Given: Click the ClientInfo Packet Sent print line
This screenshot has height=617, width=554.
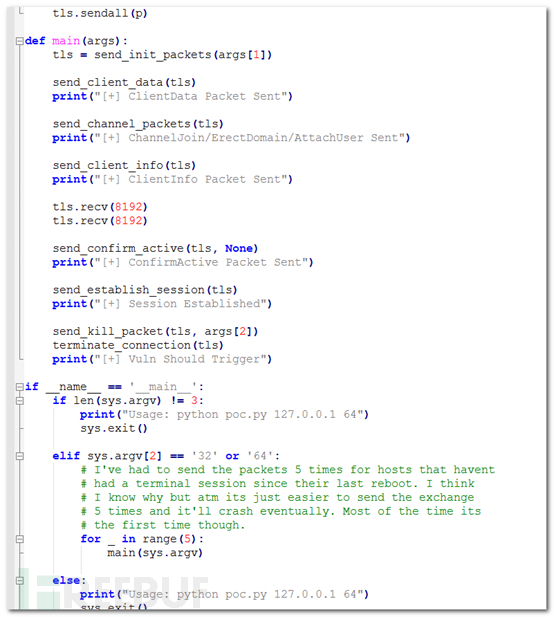Looking at the screenshot, I should tap(172, 179).
